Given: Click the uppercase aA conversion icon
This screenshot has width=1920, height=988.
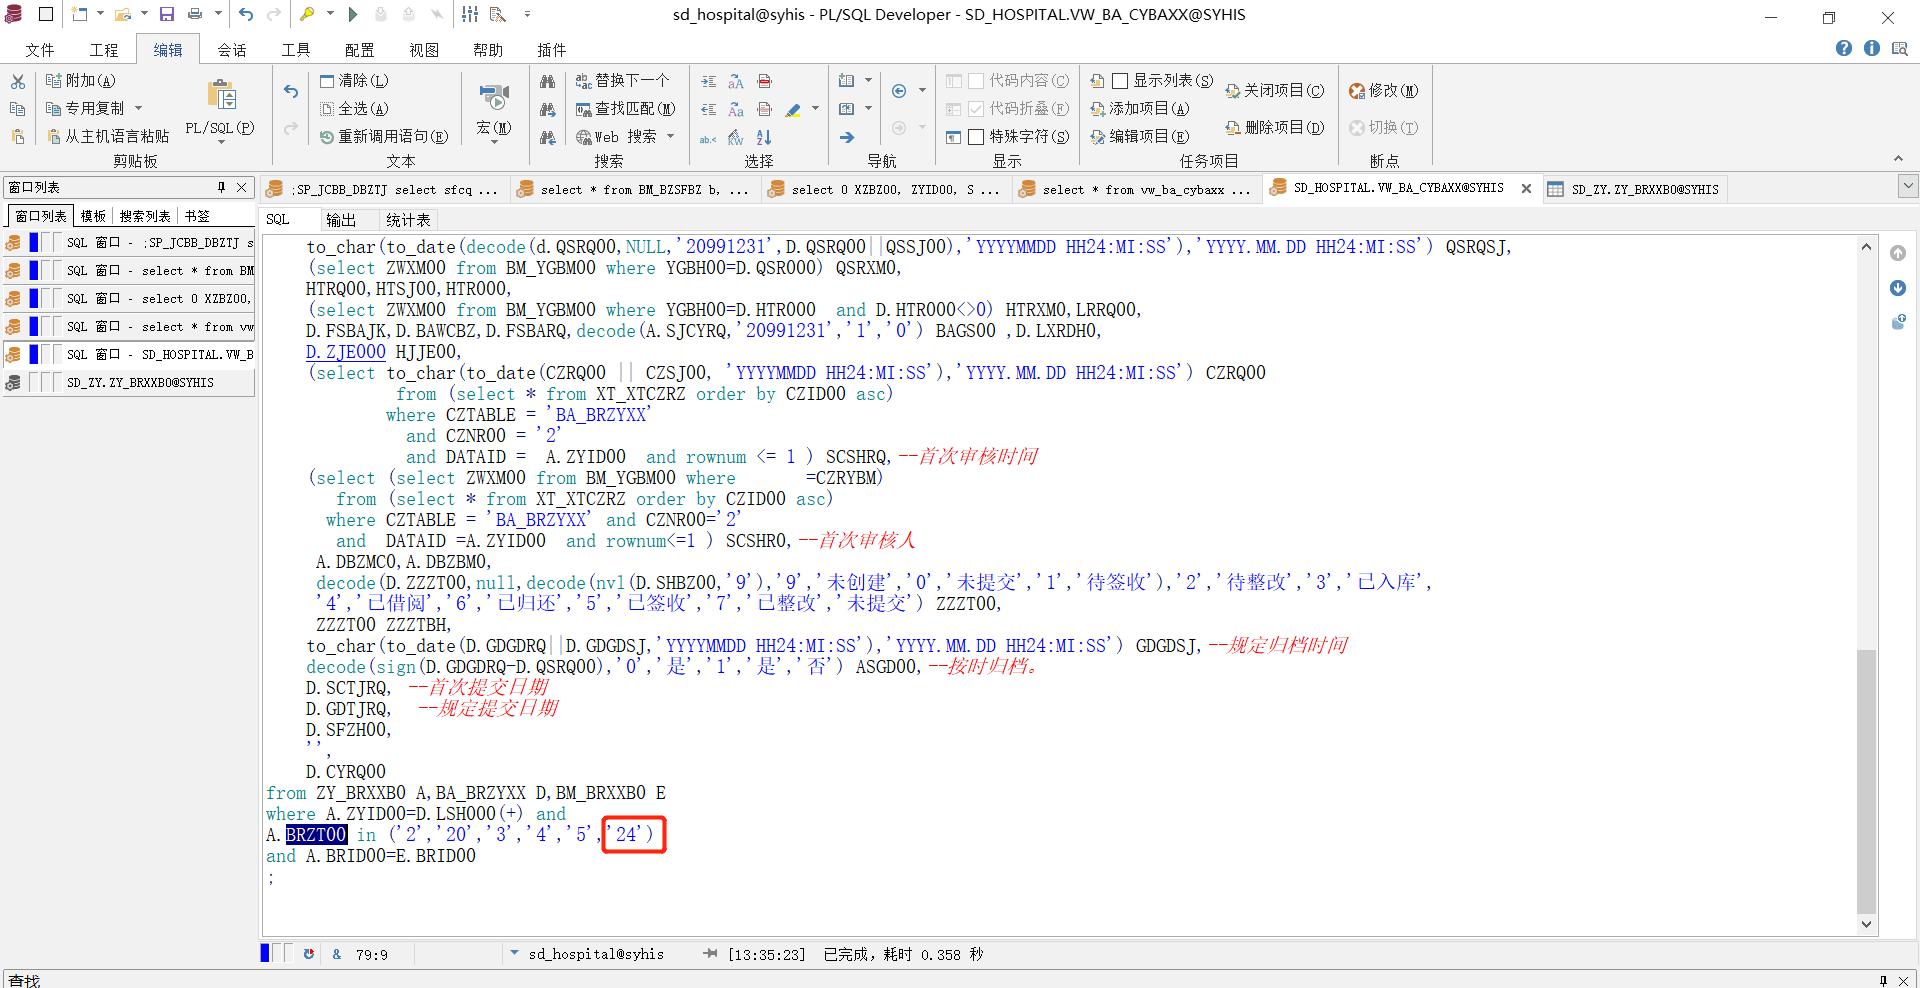Looking at the screenshot, I should tap(736, 81).
